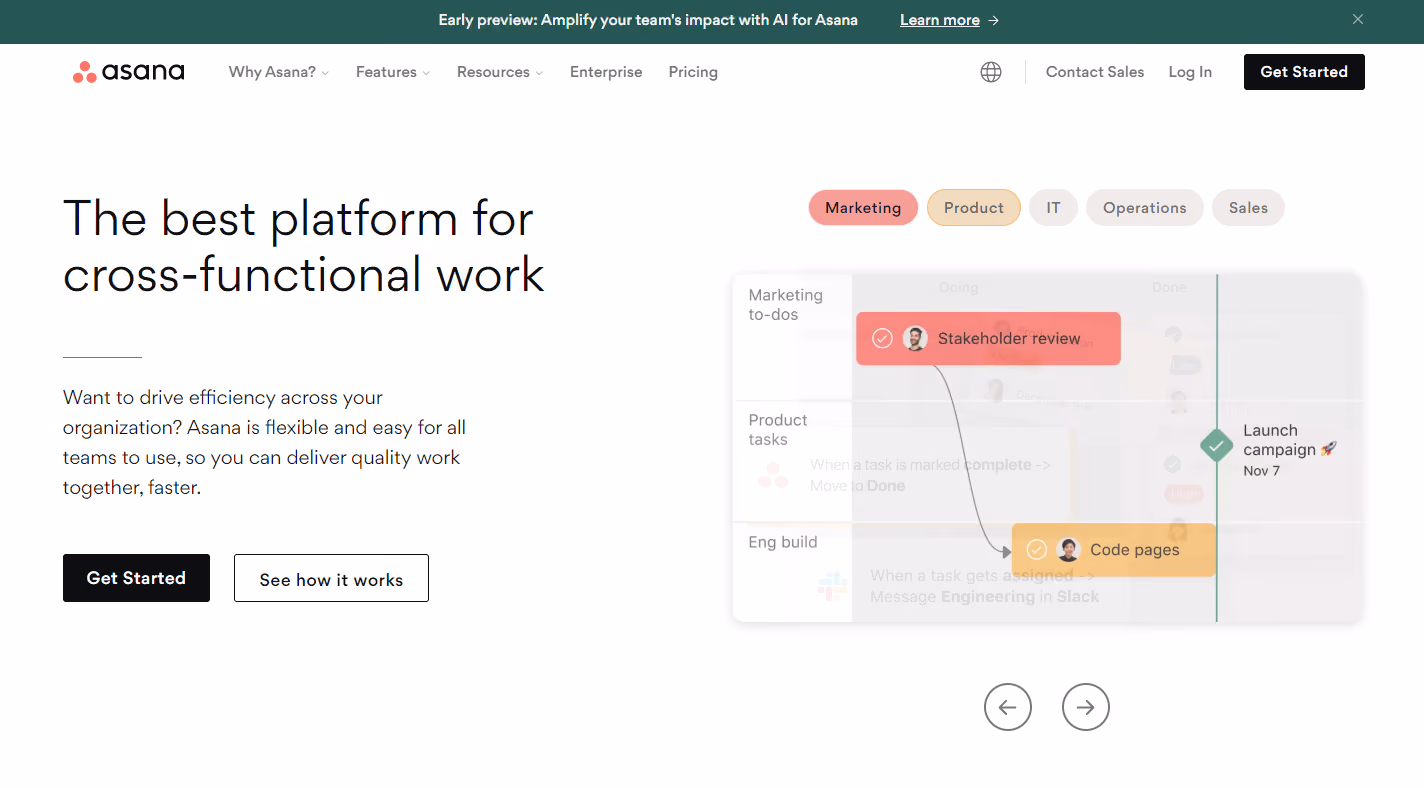Dismiss the preview banner with the X
Image resolution: width=1424 pixels, height=788 pixels.
[1358, 19]
